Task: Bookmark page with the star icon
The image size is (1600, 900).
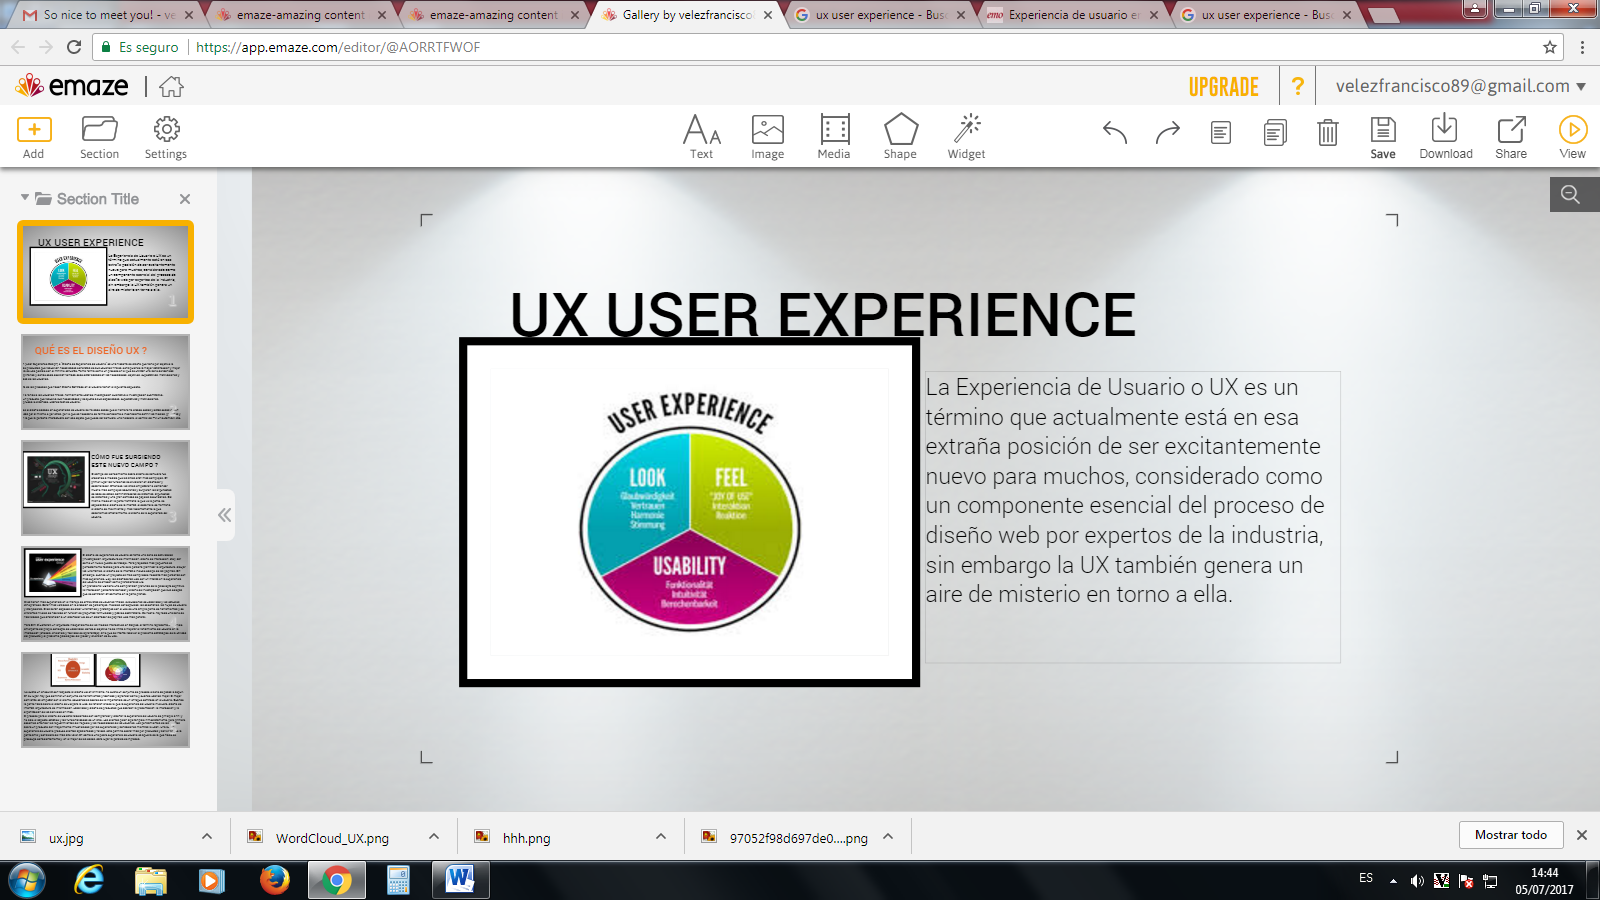Action: (1550, 47)
